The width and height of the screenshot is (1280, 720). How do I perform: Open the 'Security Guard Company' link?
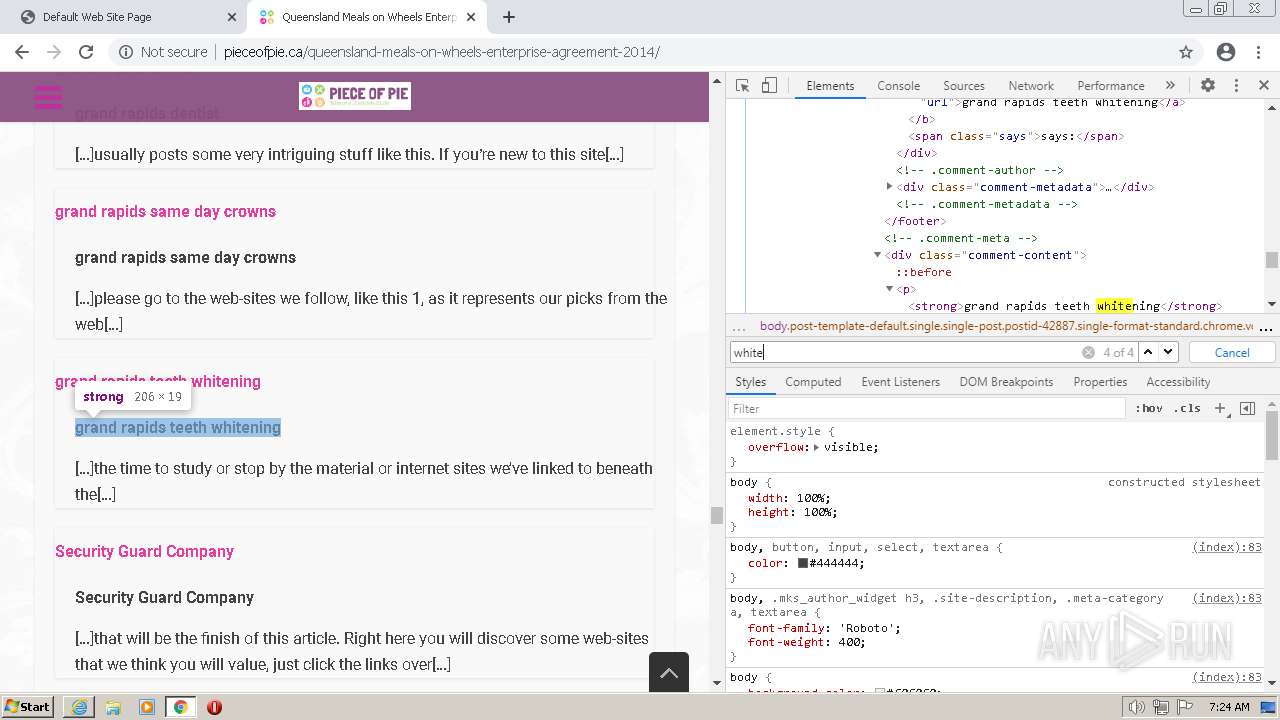click(x=144, y=551)
